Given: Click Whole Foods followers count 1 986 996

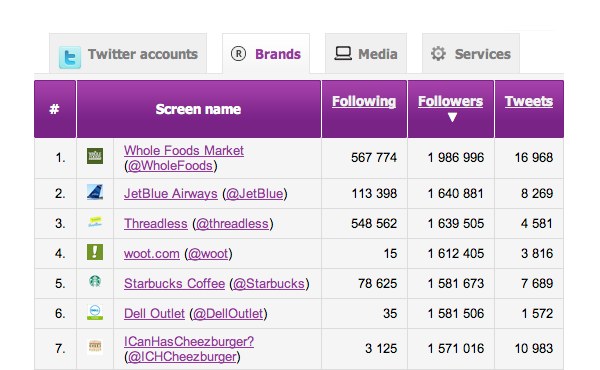Looking at the screenshot, I should click(456, 158).
